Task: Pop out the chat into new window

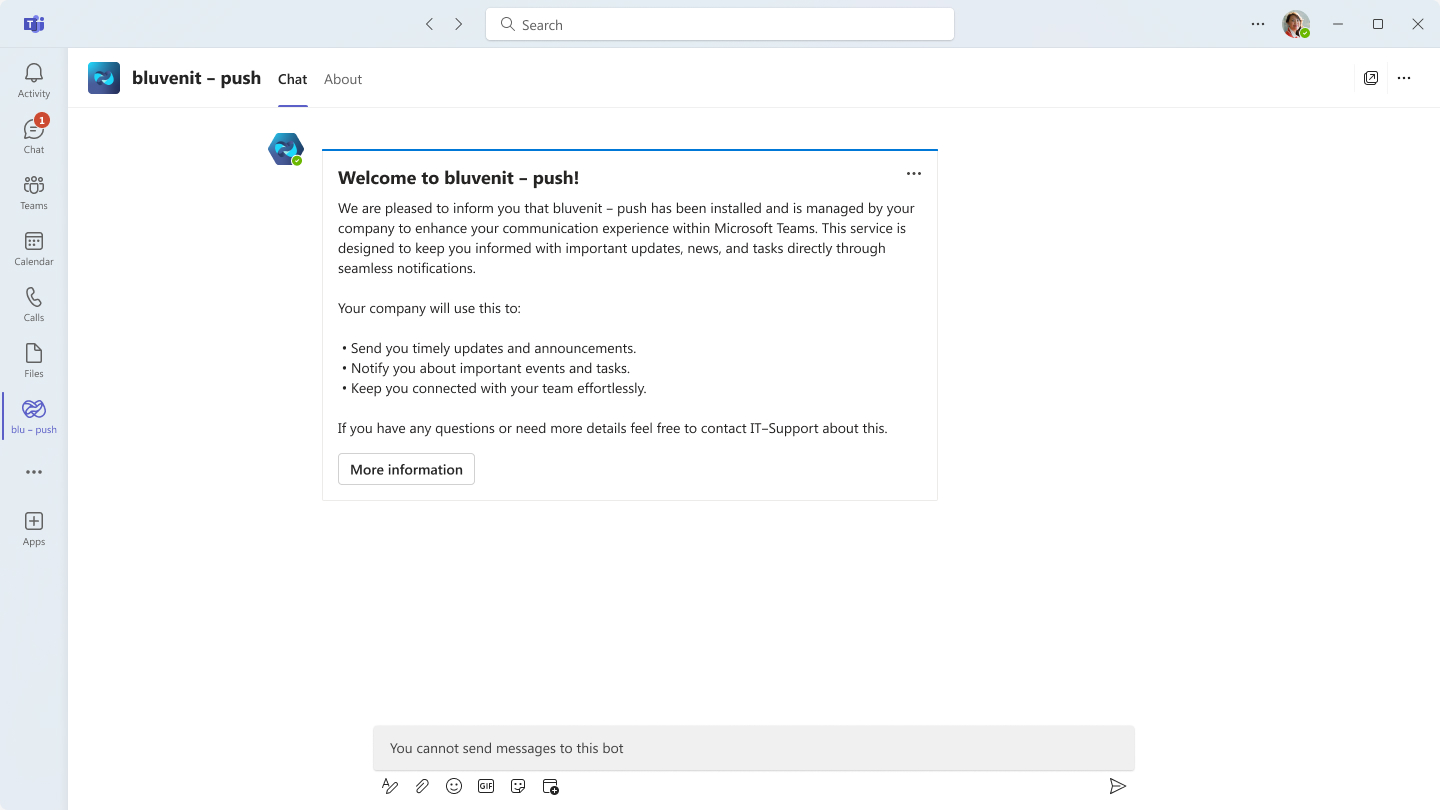Action: [x=1371, y=78]
